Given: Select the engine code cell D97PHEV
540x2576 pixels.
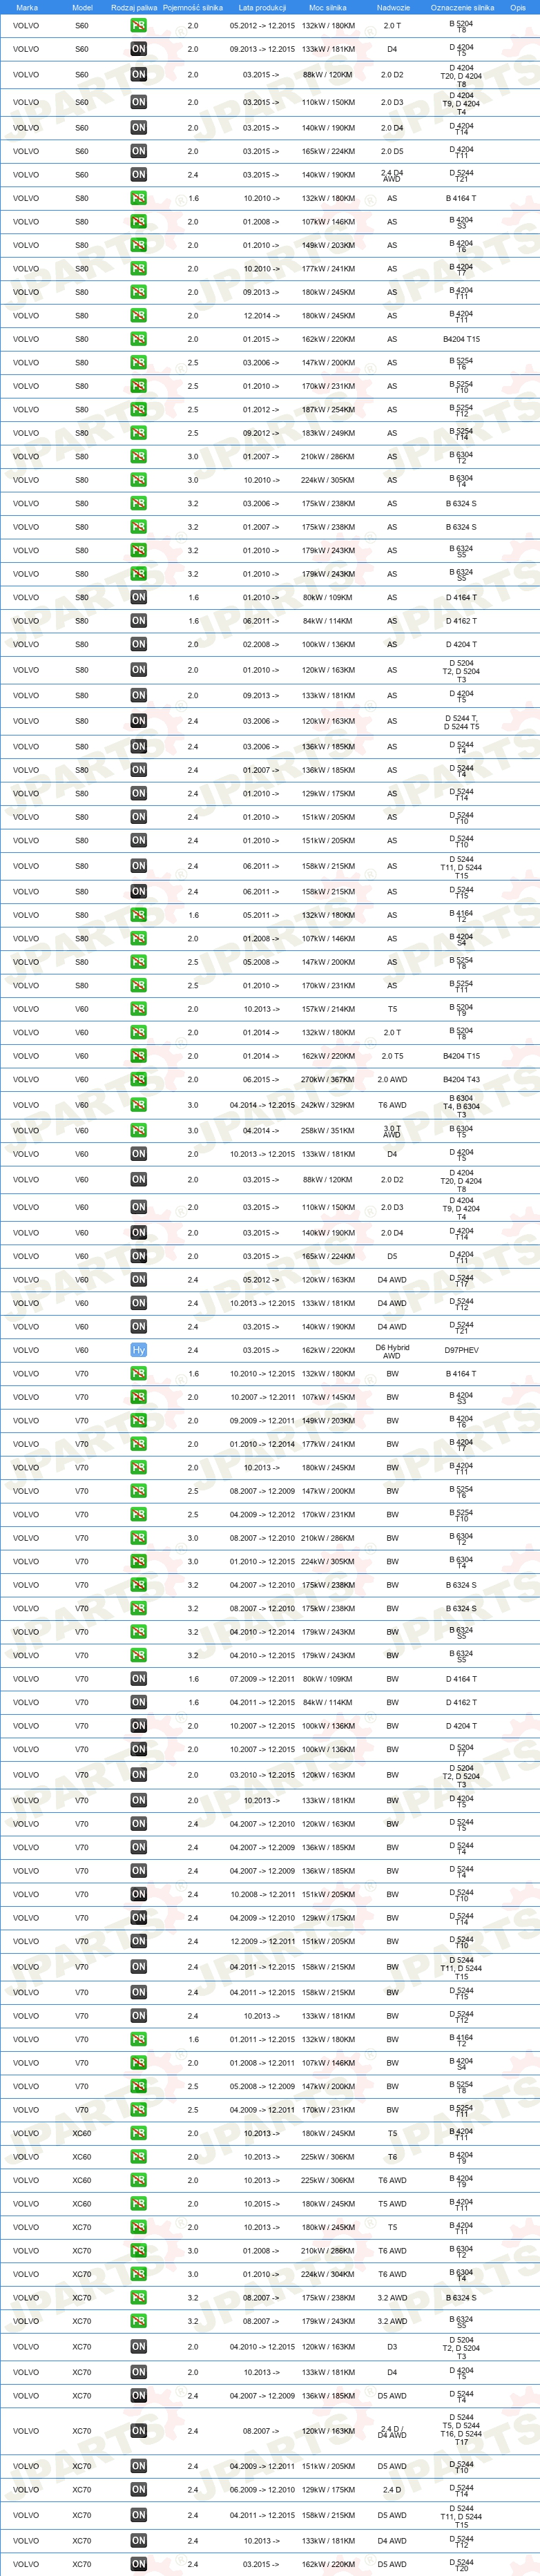Looking at the screenshot, I should pos(461,1350).
